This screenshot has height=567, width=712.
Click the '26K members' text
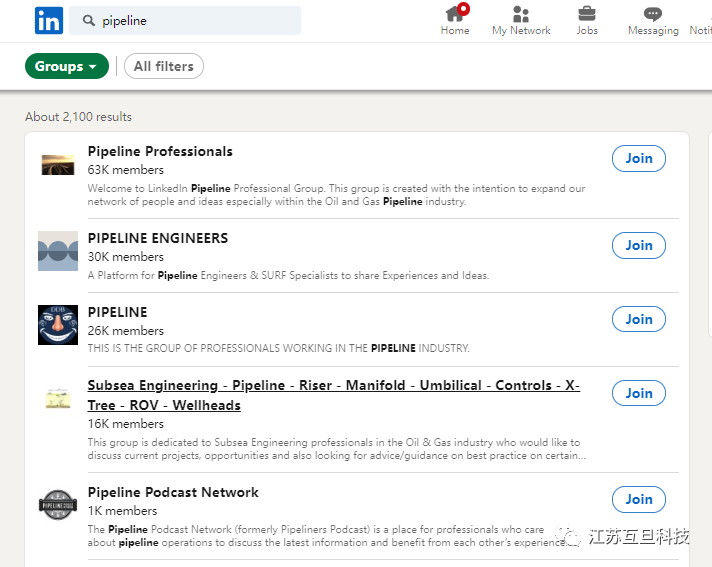[x=126, y=331]
